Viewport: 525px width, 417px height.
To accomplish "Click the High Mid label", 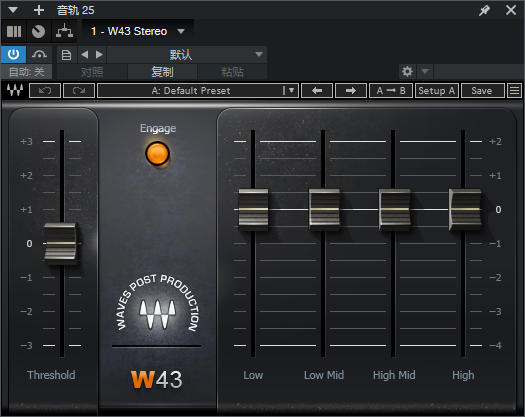I will (394, 375).
